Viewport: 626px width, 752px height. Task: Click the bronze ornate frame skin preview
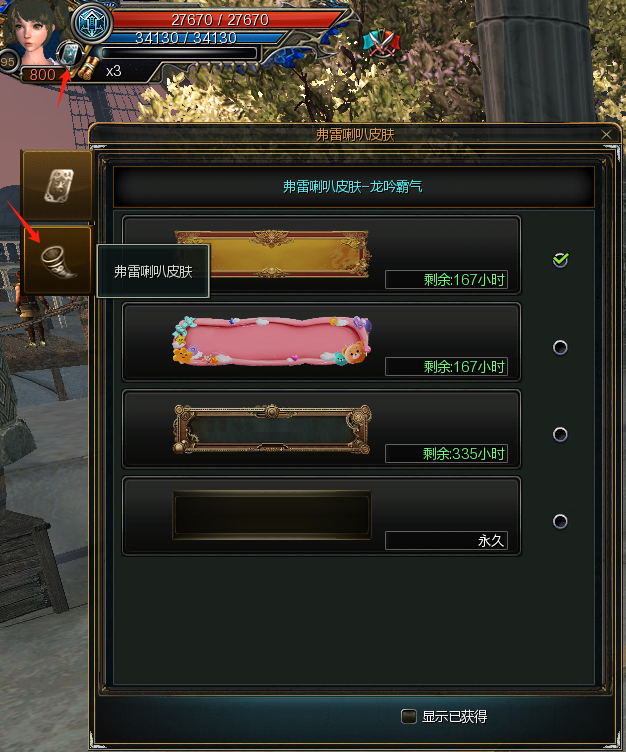pyautogui.click(x=272, y=429)
